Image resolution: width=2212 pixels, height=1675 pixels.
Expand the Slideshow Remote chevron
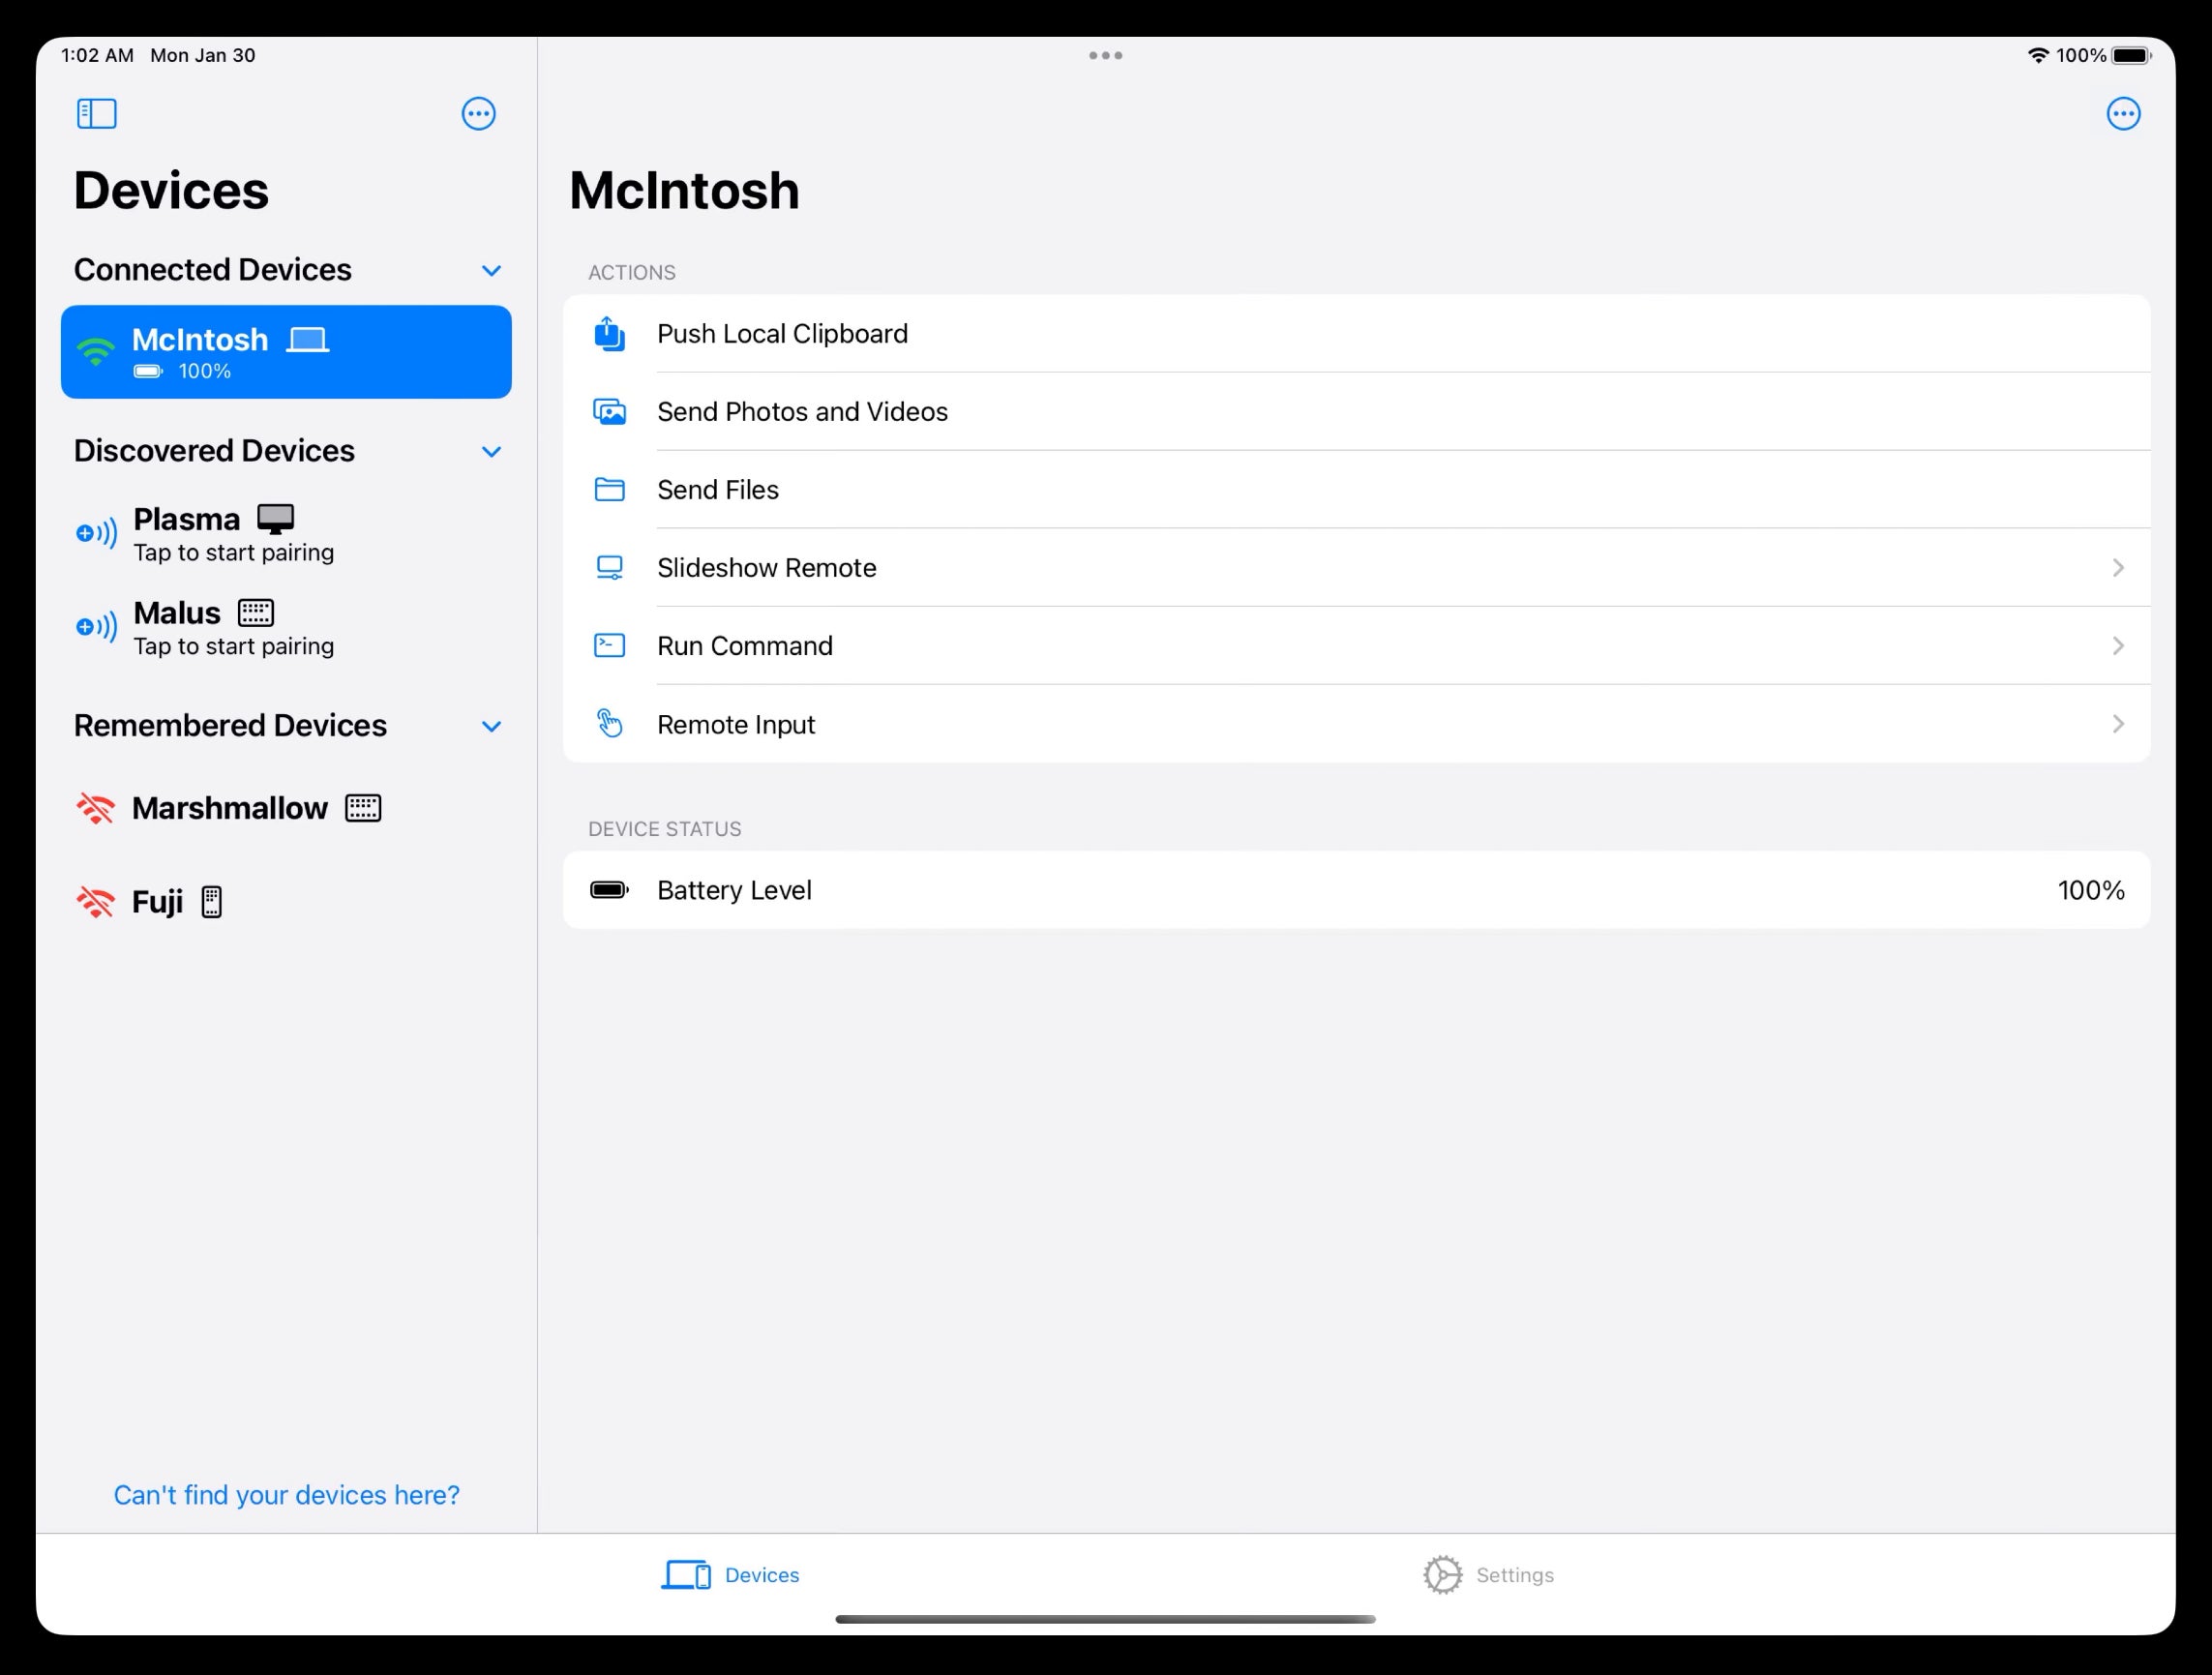[x=2119, y=566]
